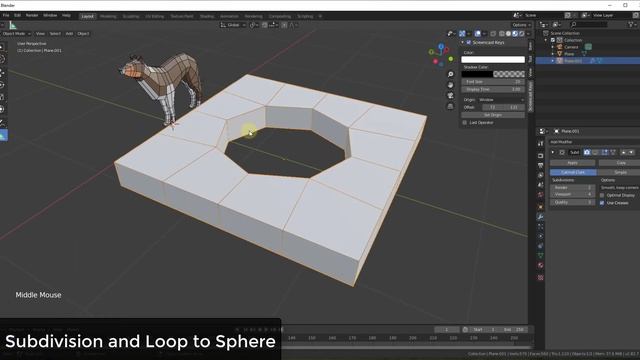Image resolution: width=640 pixels, height=360 pixels.
Task: Open the Global transform orientation dropdown
Action: (233, 25)
